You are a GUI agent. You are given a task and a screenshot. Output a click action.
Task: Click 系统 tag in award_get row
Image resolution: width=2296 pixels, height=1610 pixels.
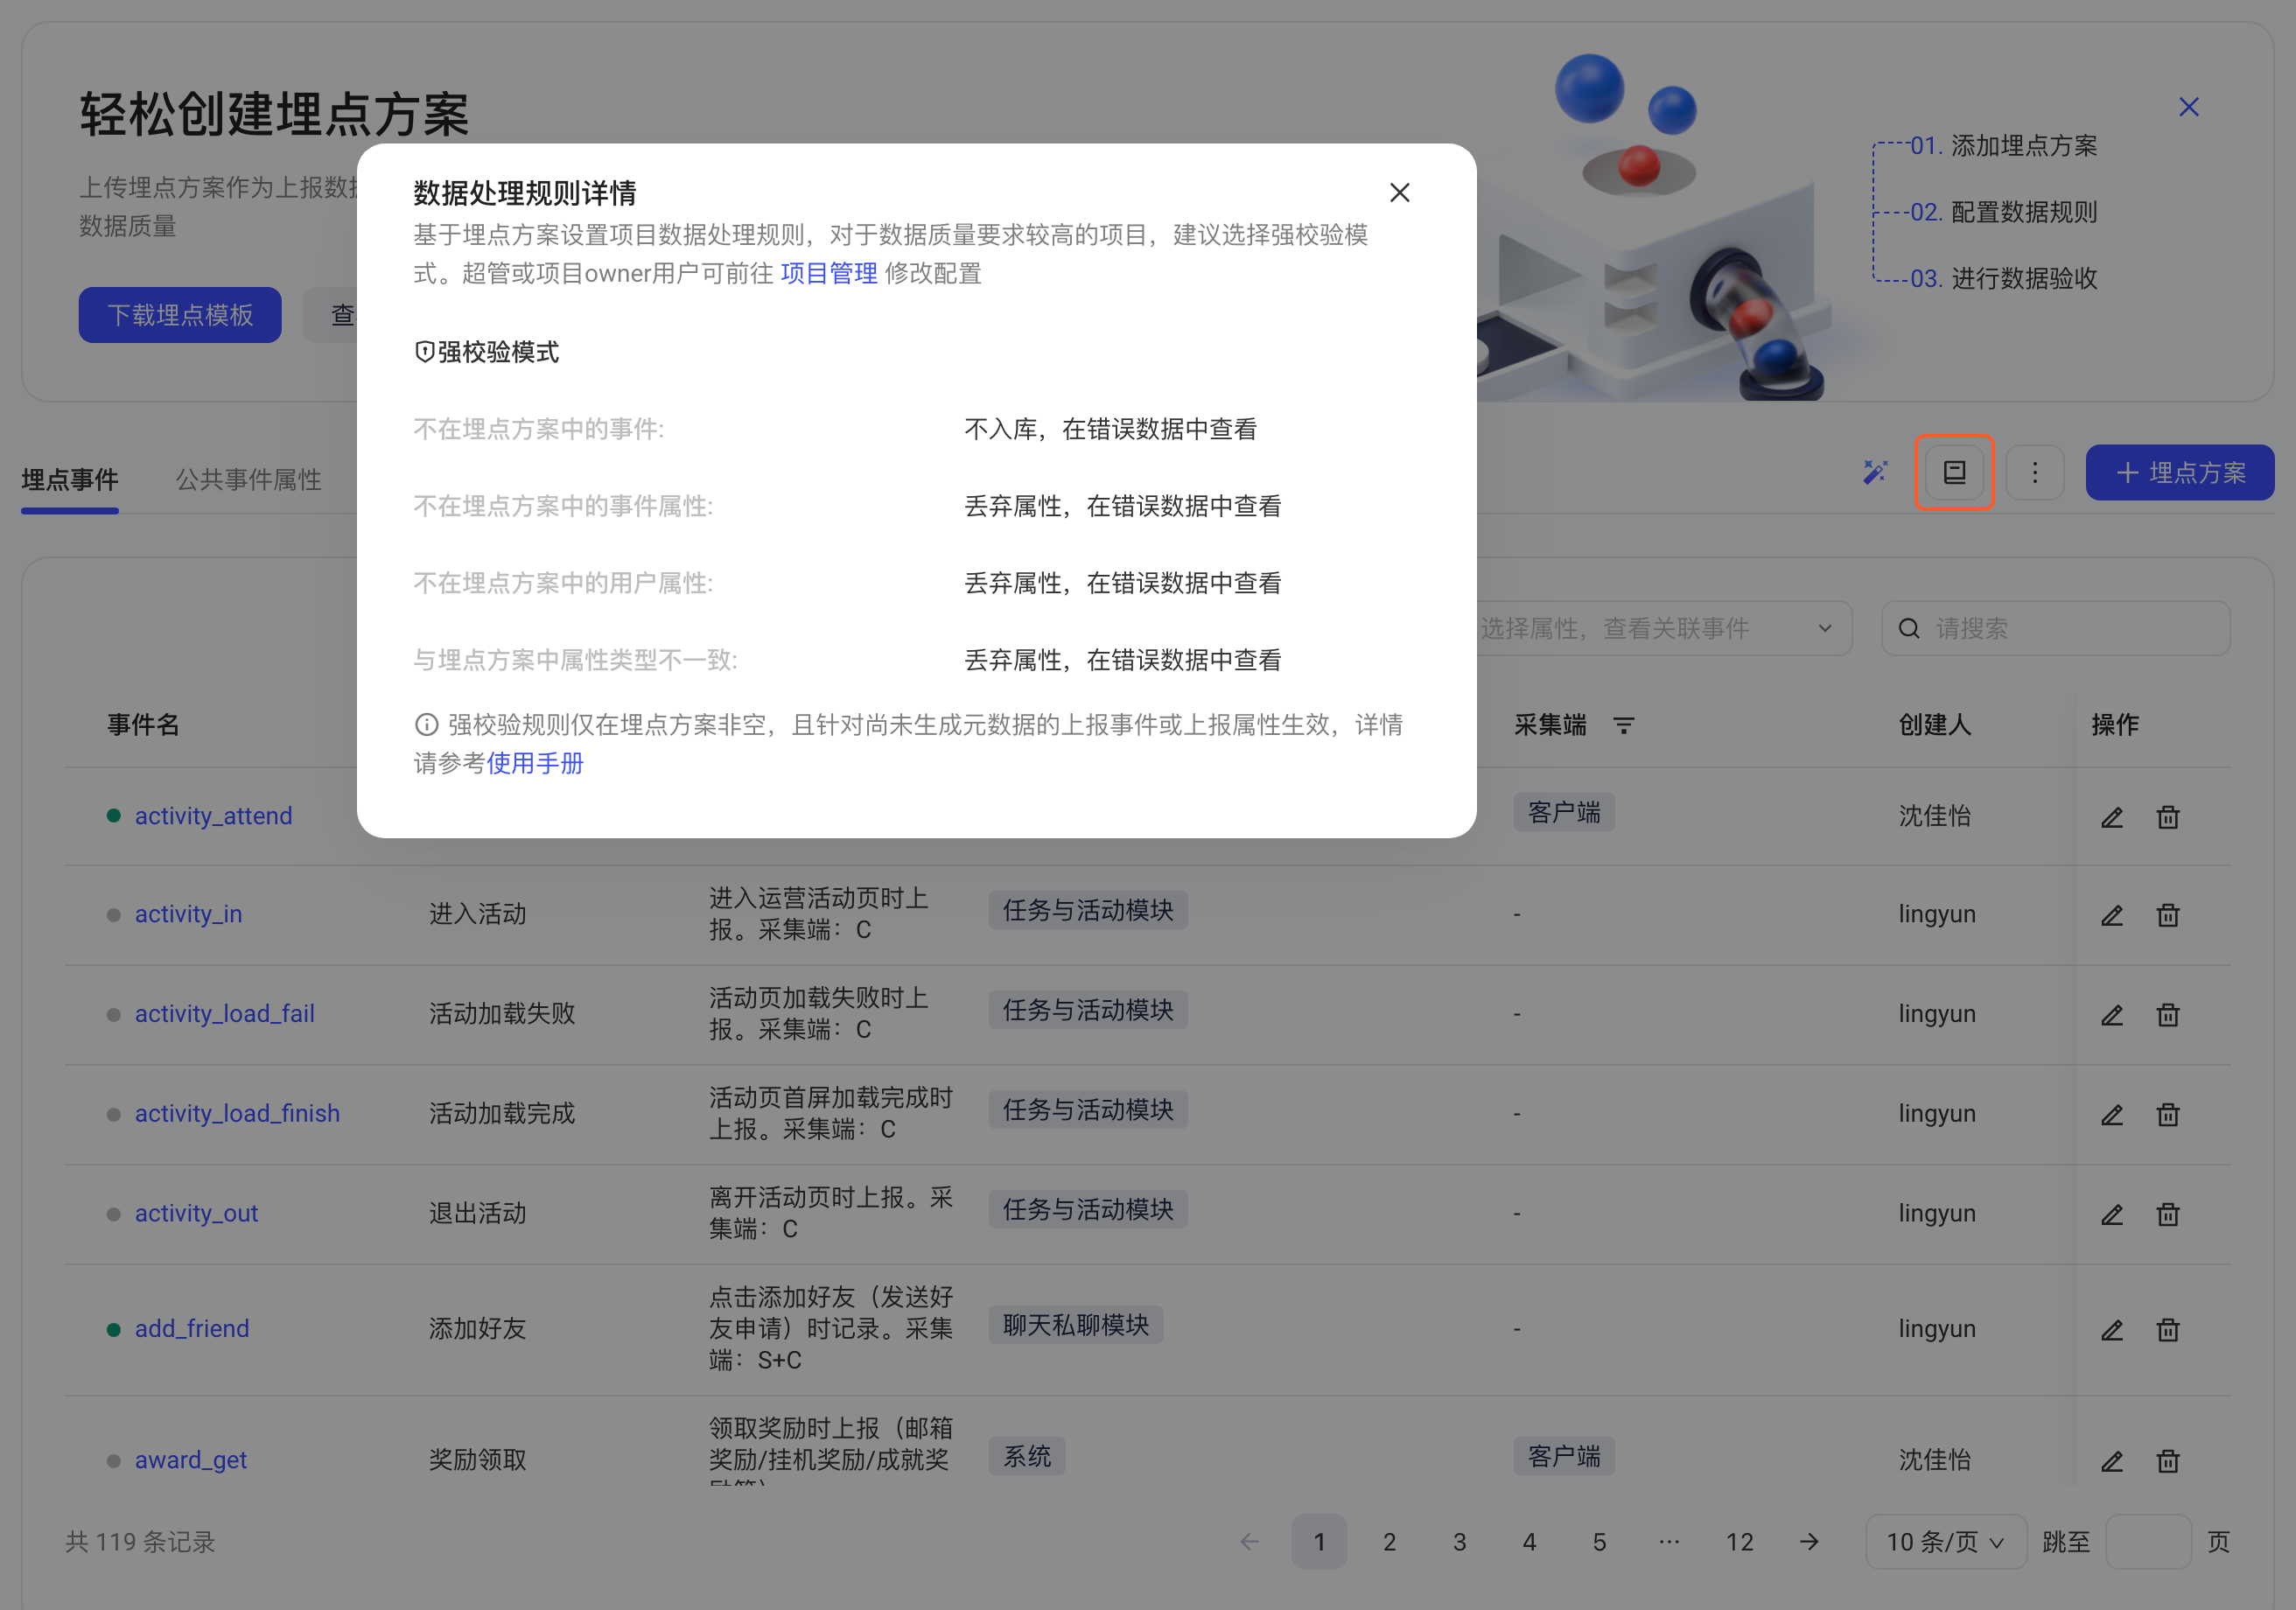click(1027, 1456)
